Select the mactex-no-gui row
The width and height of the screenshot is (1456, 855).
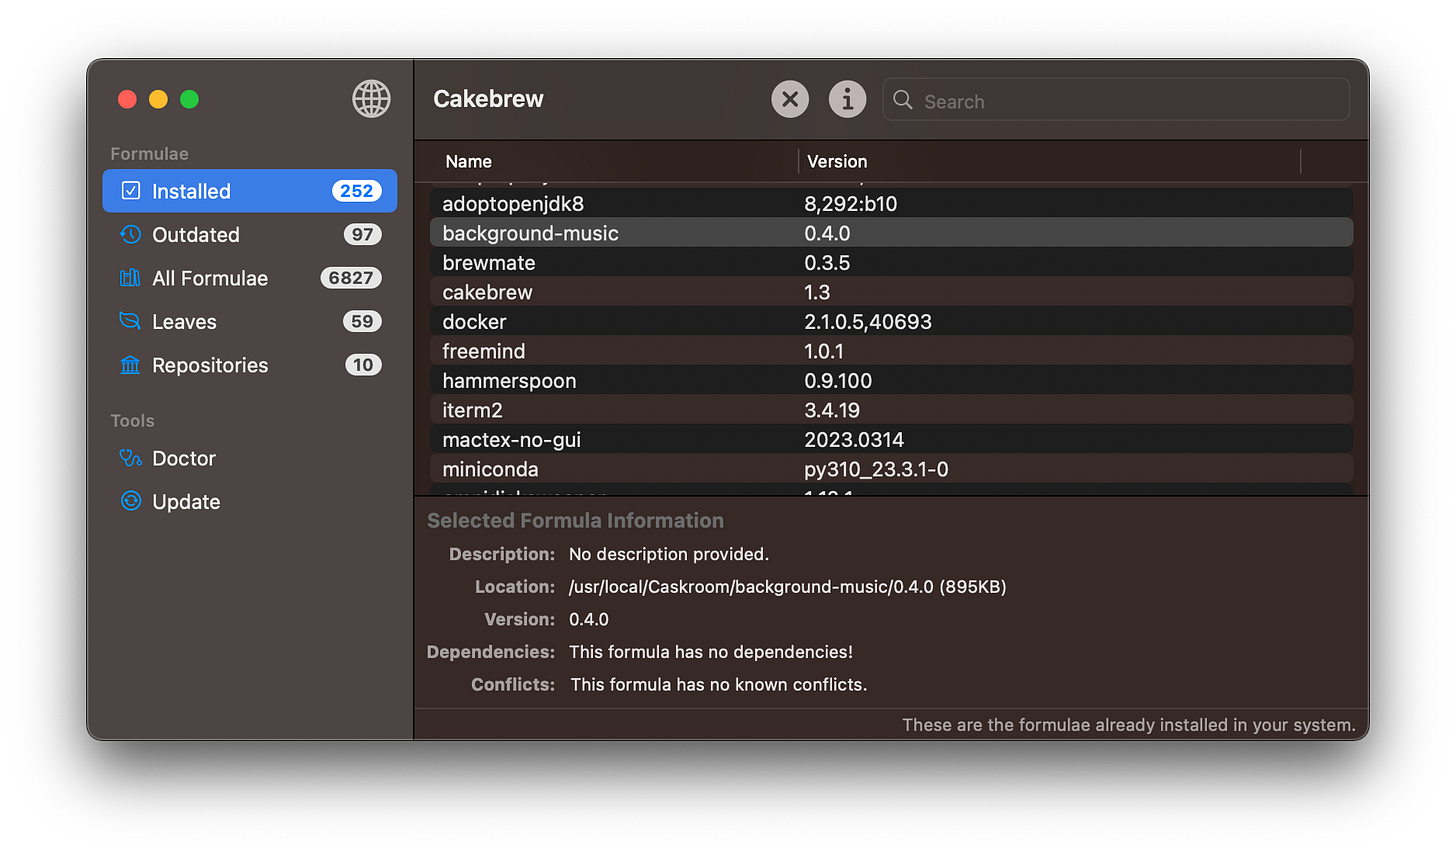pos(892,439)
